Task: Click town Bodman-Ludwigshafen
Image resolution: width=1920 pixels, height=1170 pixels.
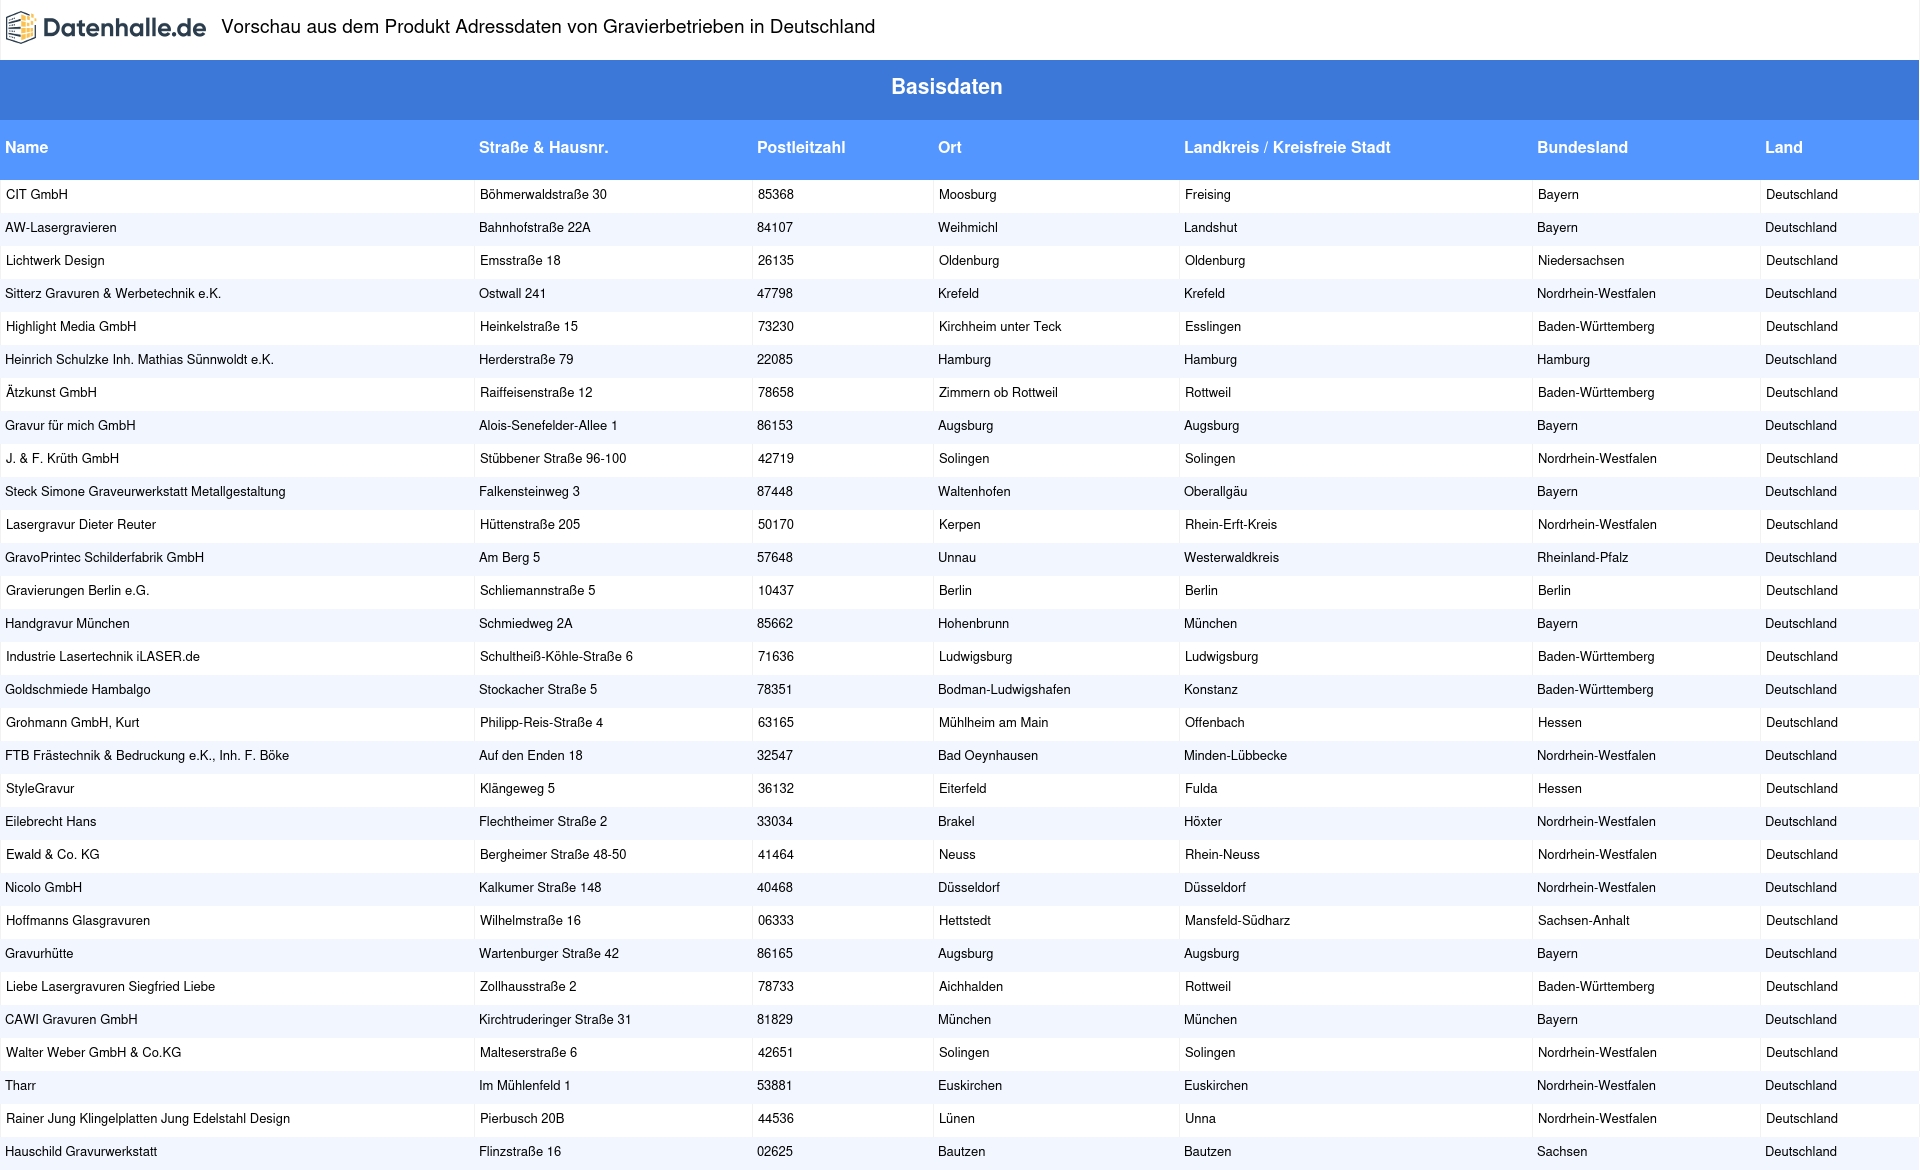Action: pyautogui.click(x=1004, y=689)
